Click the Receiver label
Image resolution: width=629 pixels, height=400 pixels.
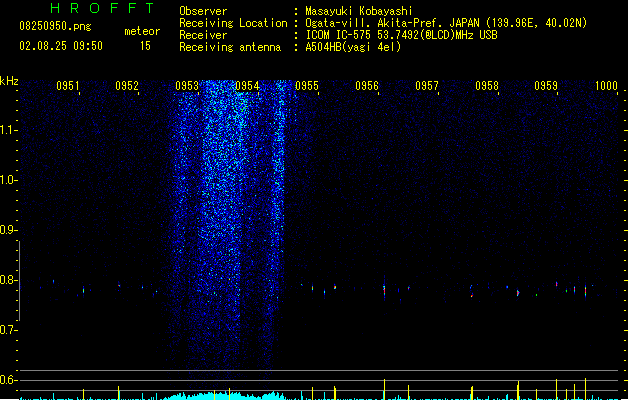point(203,35)
